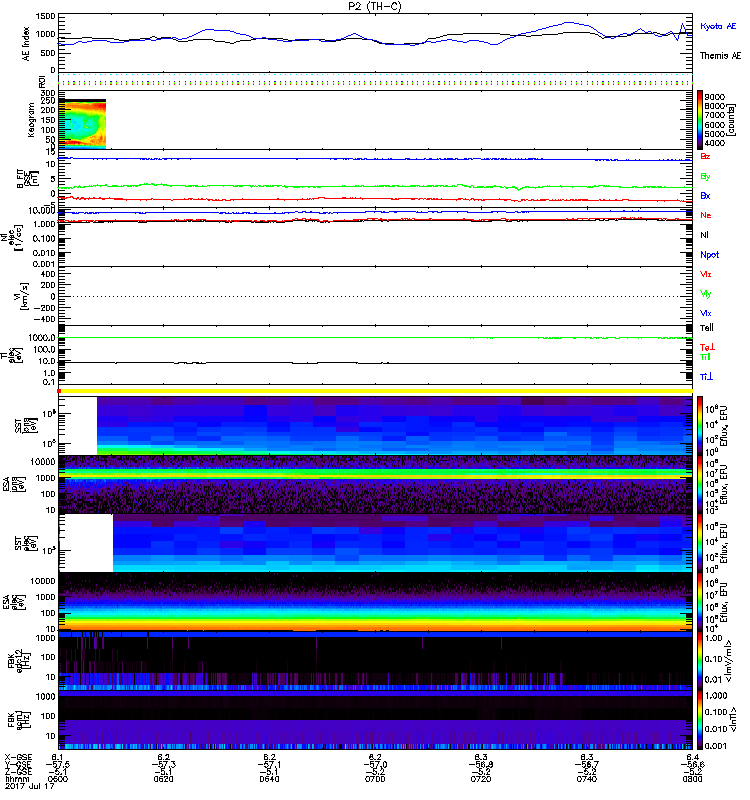Click the 2017 Jul 17 date label
750x800 pixels.
pos(30,786)
